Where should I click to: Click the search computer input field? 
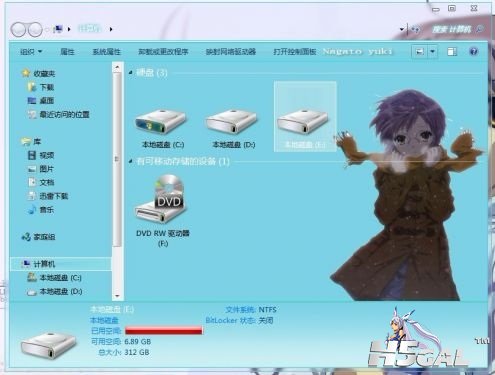(452, 29)
